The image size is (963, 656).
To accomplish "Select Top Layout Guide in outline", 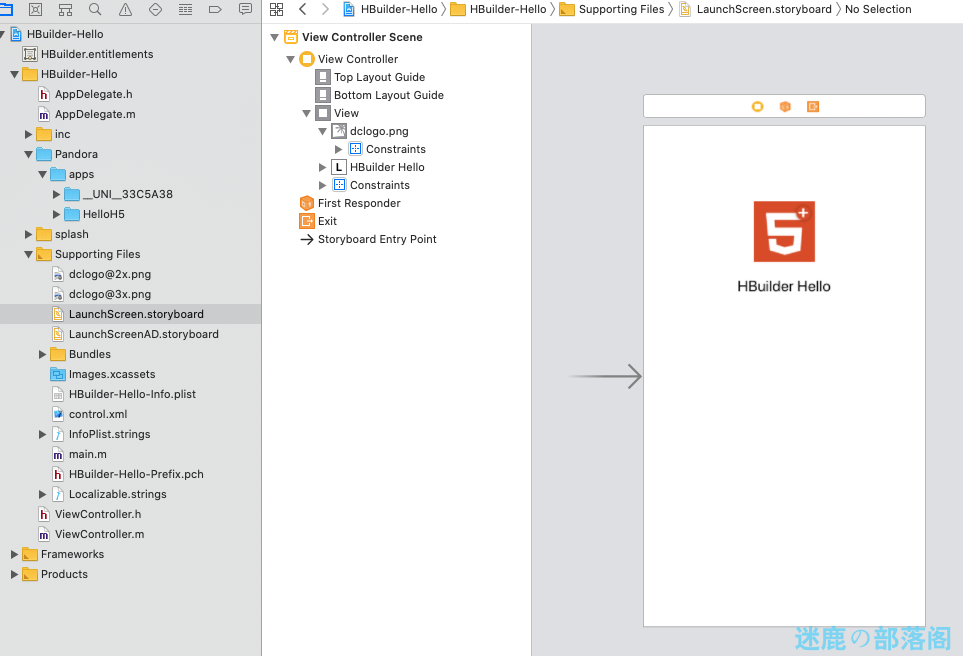I will tap(379, 77).
